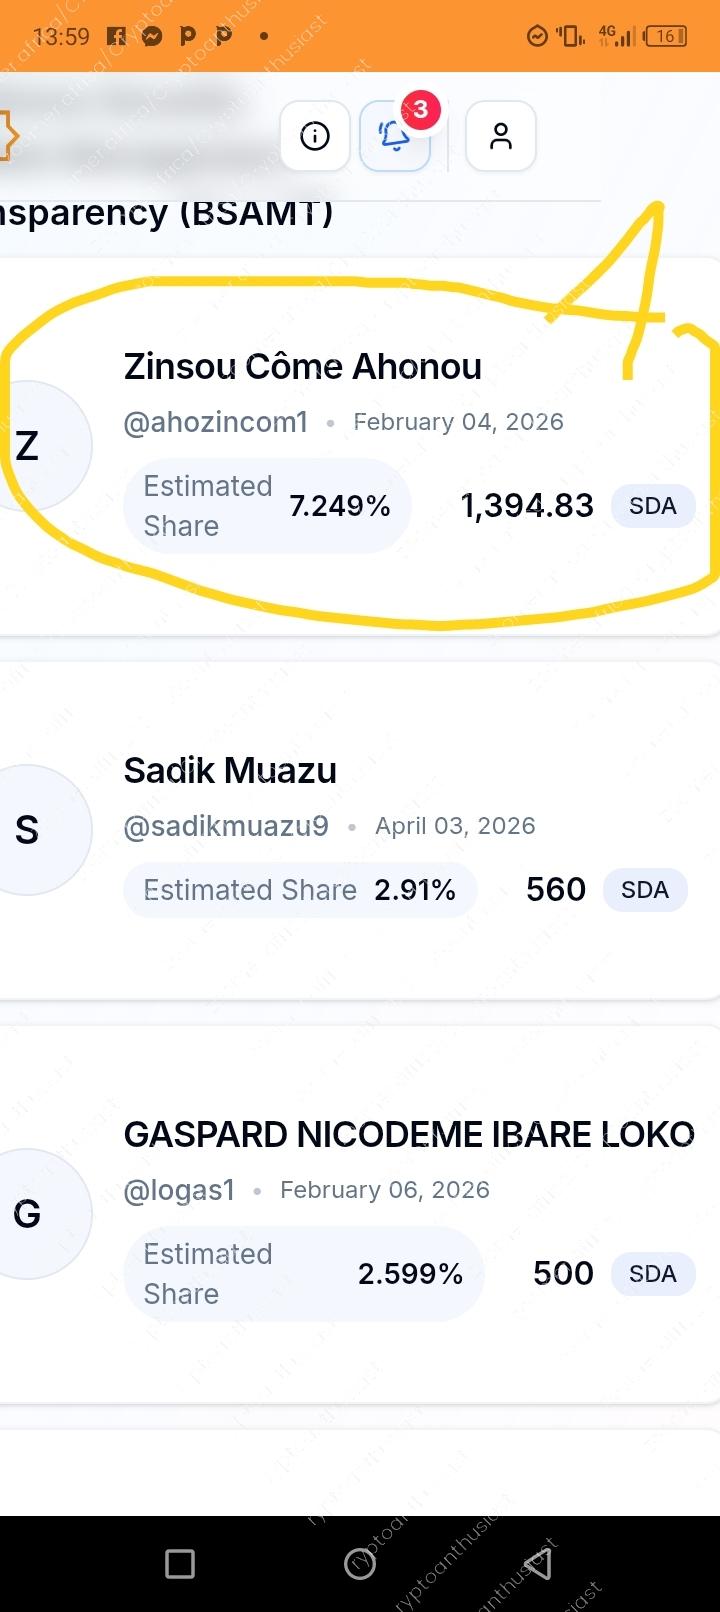Select SDA badge beside 560

[645, 890]
